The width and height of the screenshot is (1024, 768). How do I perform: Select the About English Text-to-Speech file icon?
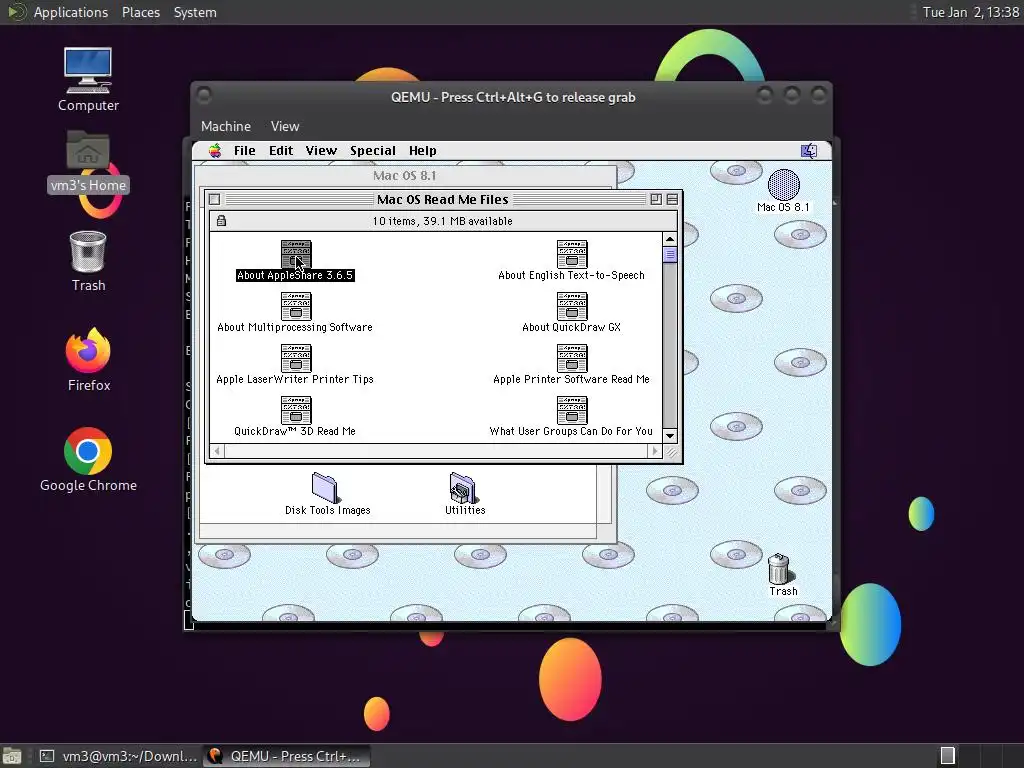[571, 254]
